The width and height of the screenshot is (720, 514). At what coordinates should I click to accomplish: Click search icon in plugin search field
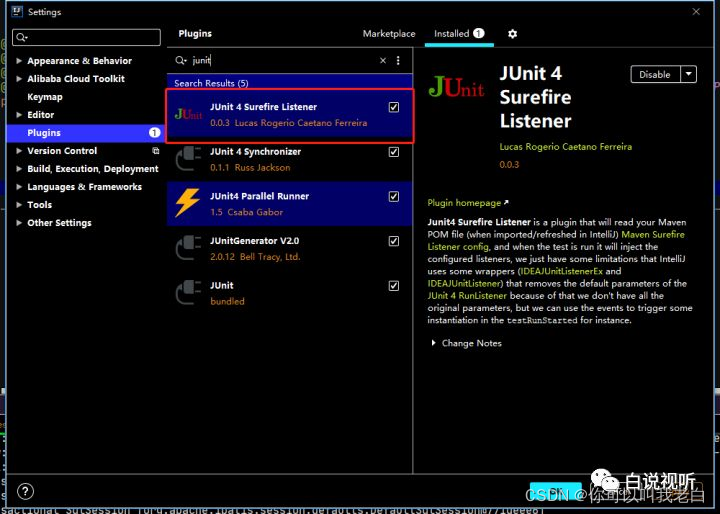180,60
